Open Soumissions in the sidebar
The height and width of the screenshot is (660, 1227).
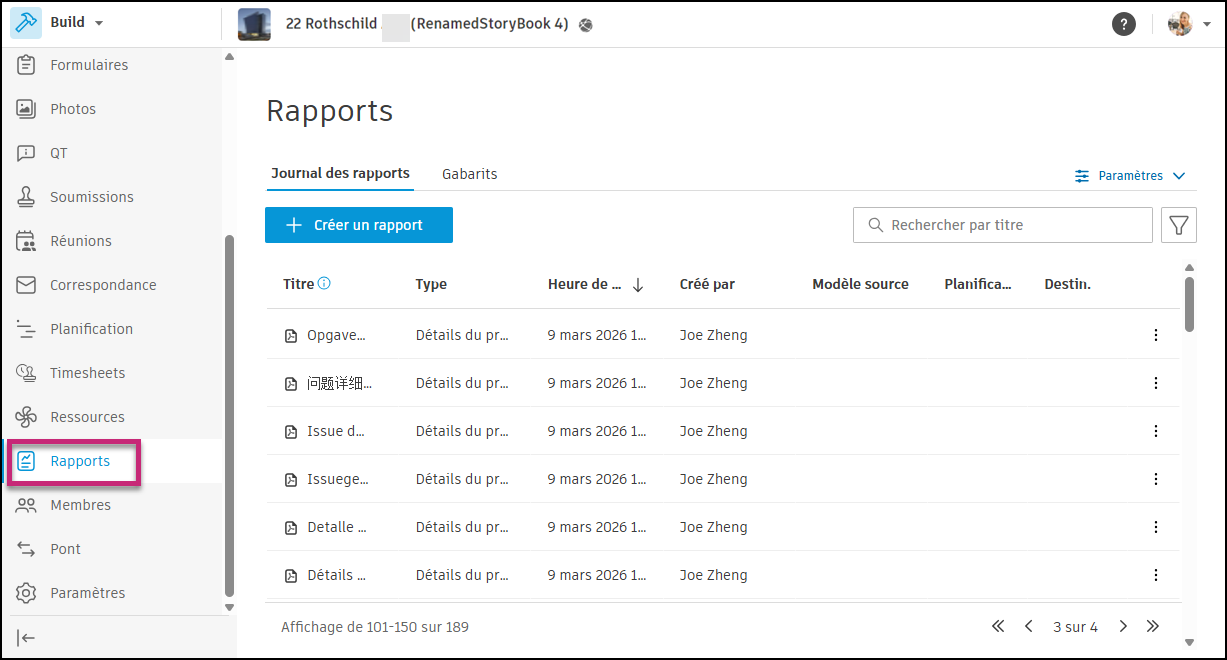[92, 197]
